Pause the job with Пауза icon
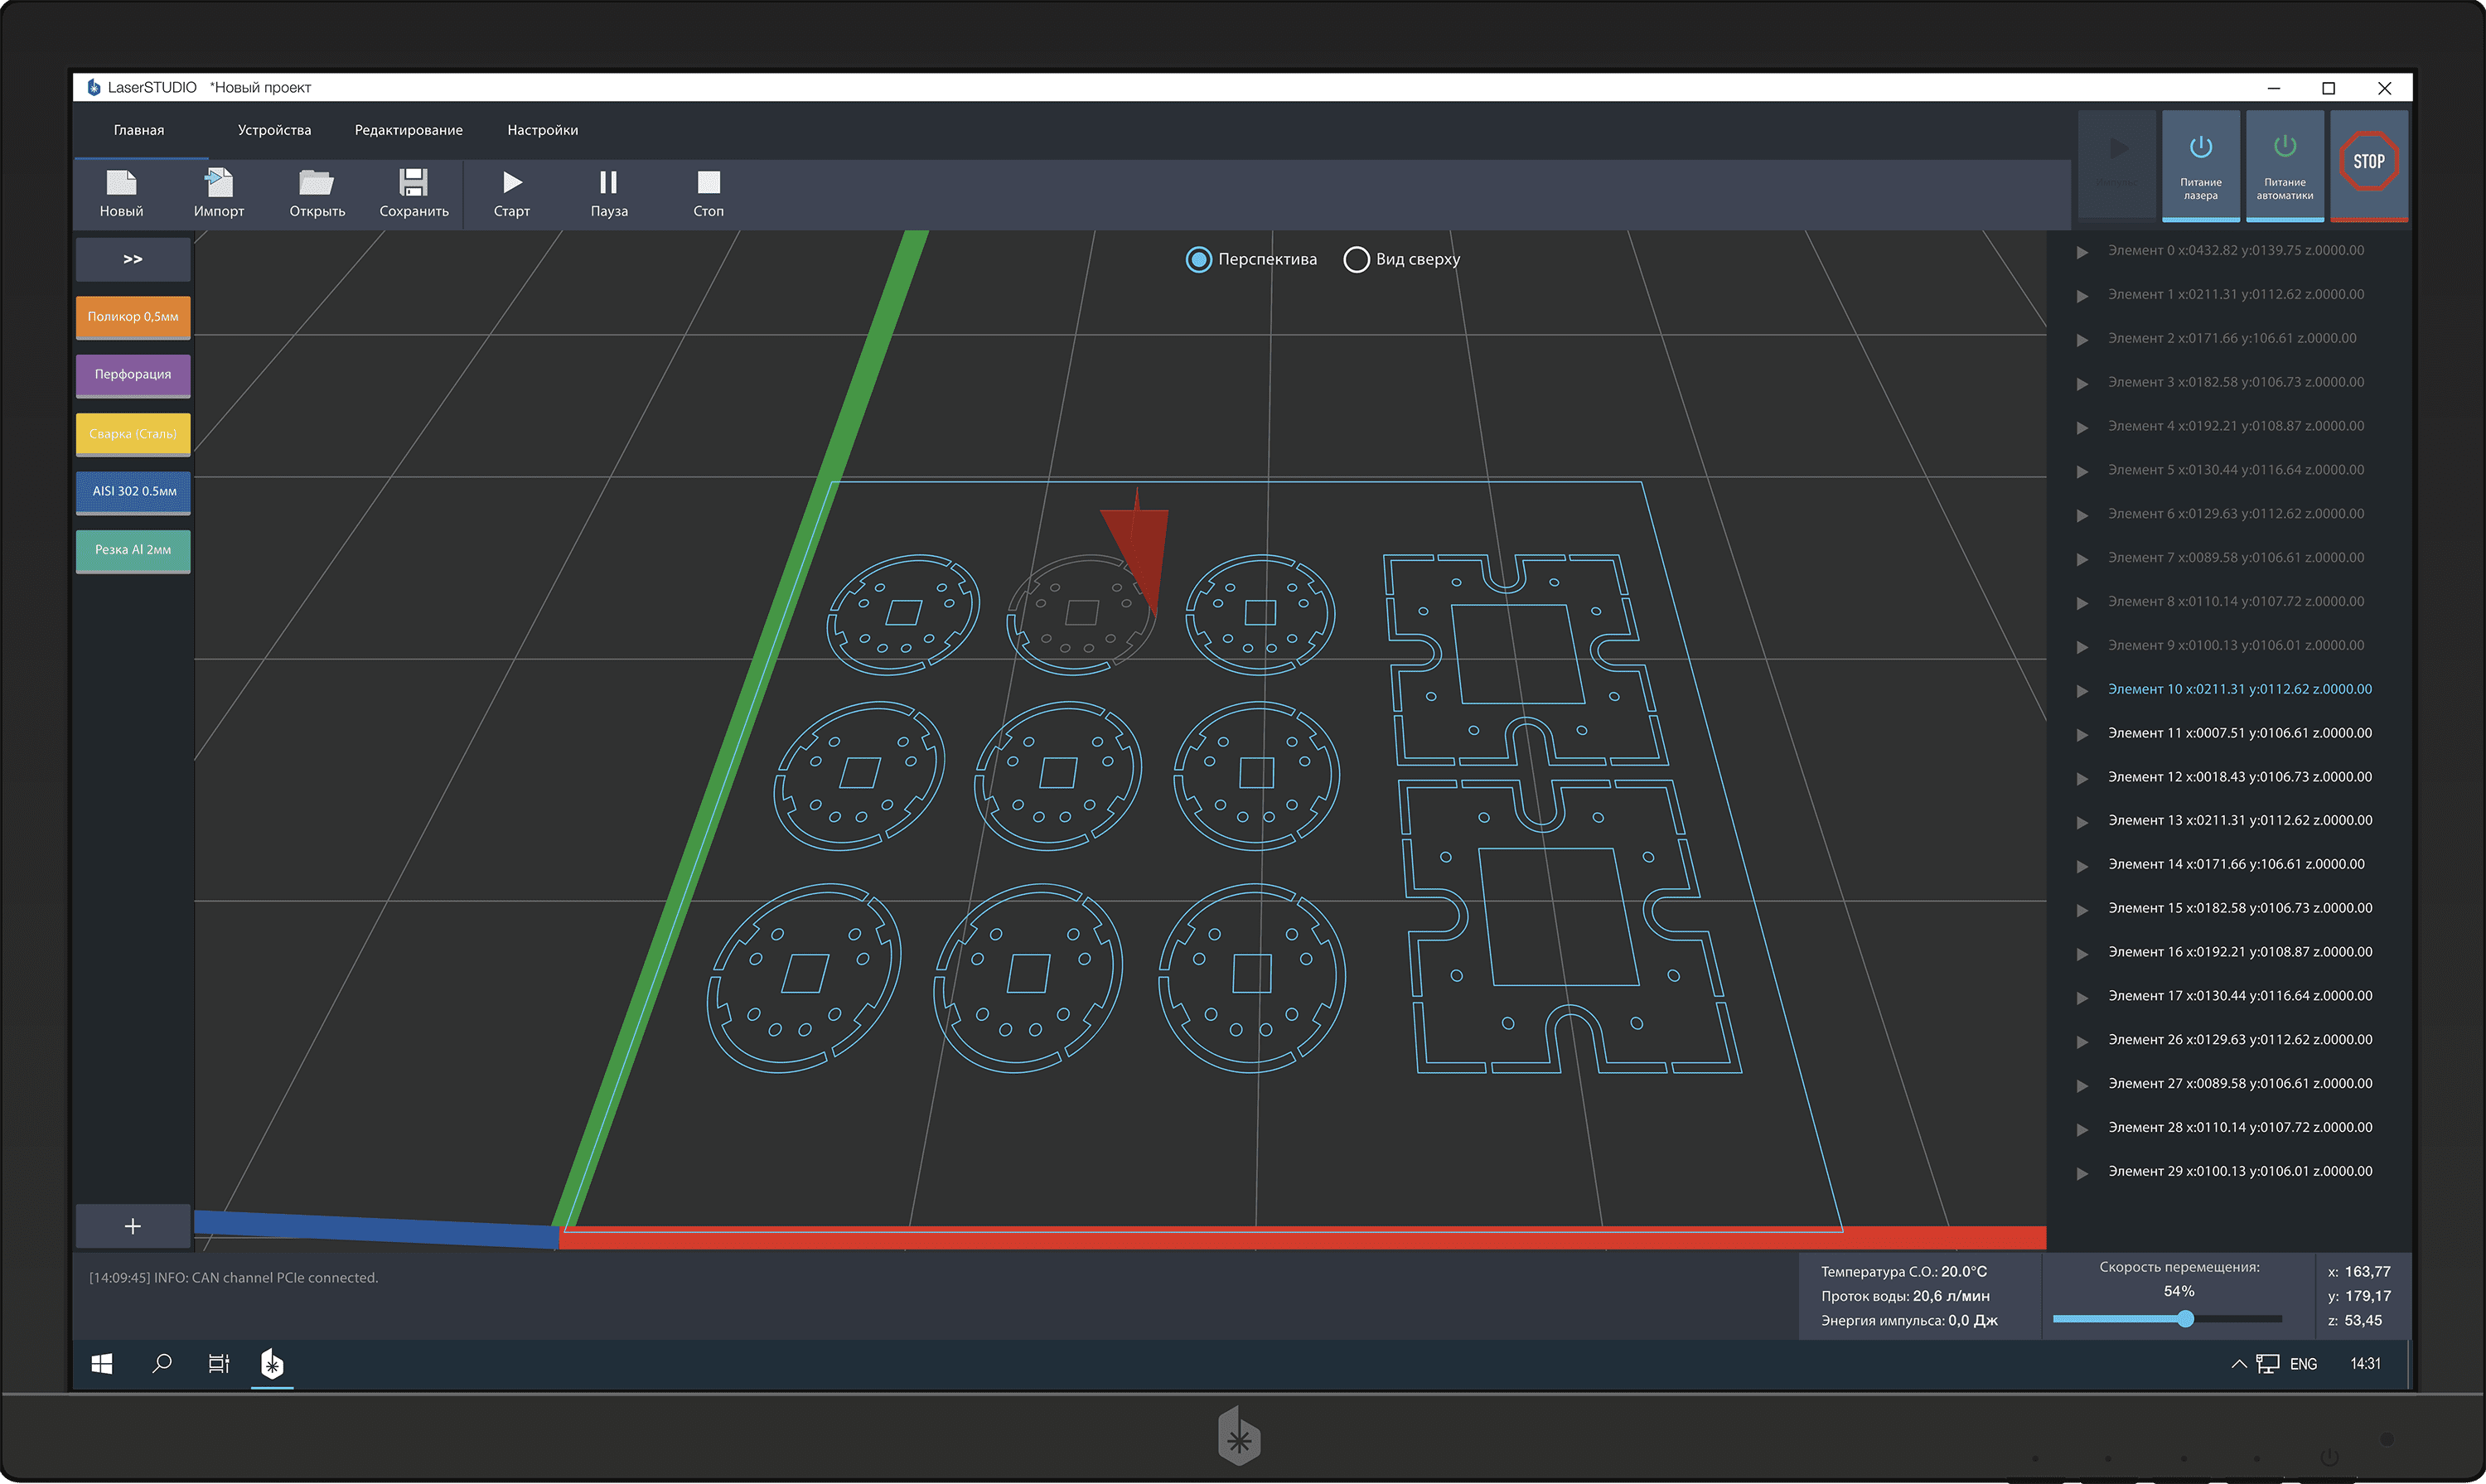This screenshot has width=2486, height=1484. point(608,182)
